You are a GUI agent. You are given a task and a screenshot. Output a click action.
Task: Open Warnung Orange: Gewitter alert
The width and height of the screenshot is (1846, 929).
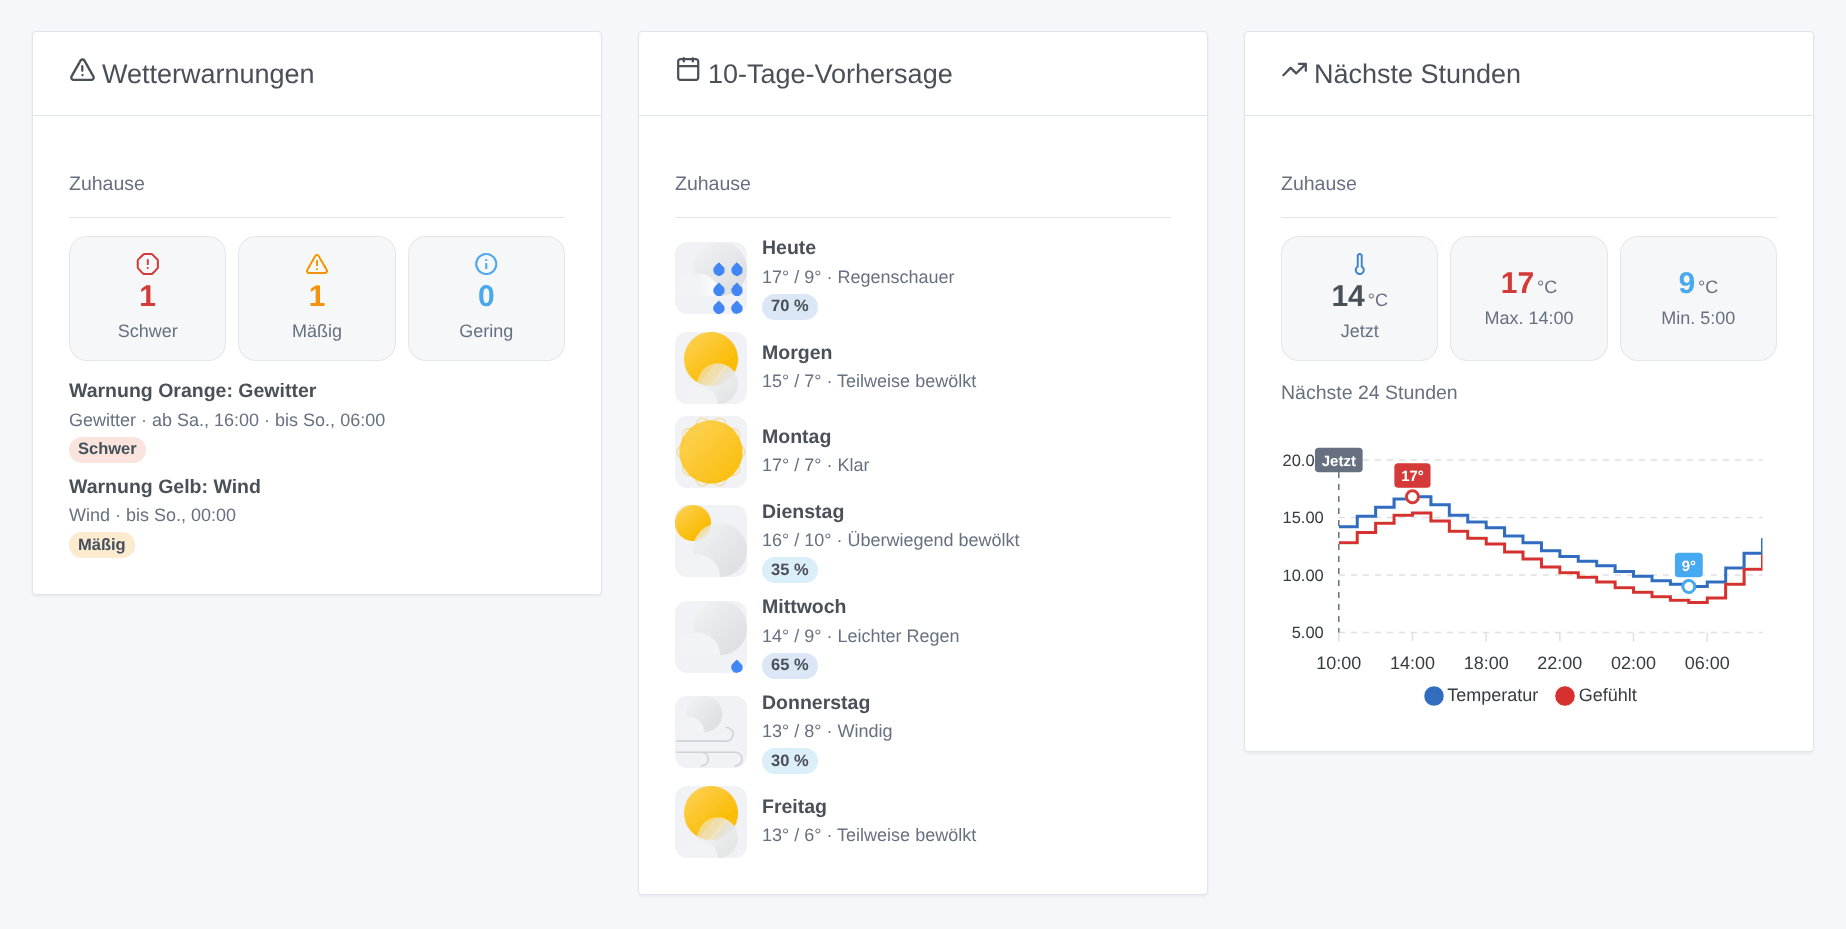[x=193, y=391]
